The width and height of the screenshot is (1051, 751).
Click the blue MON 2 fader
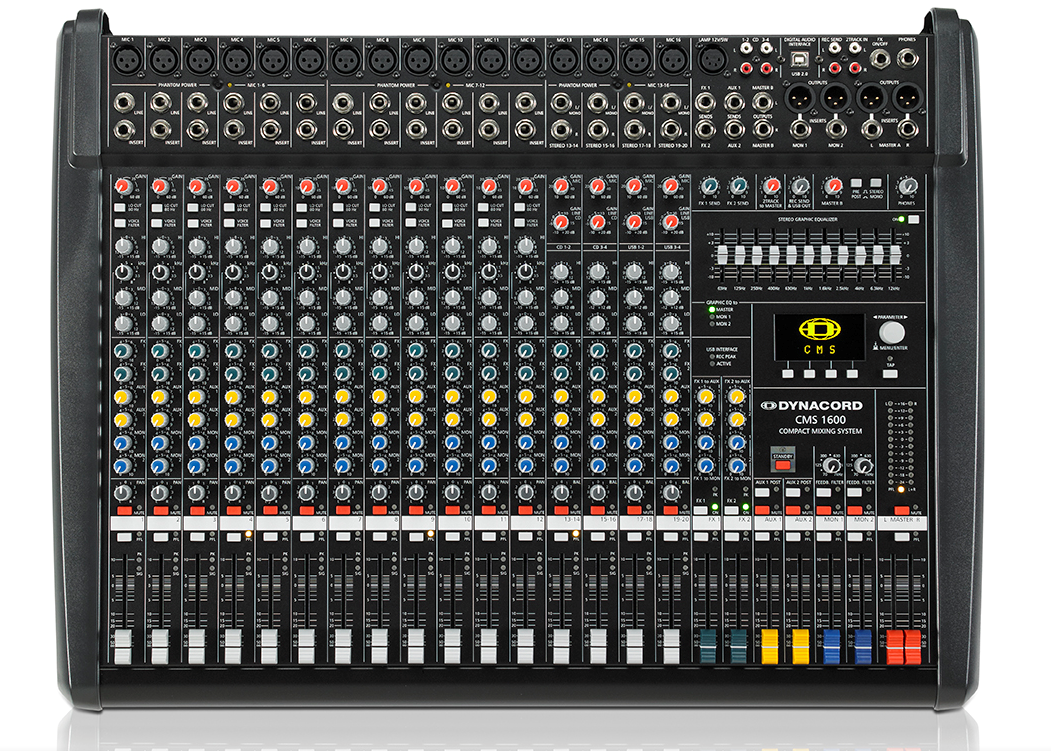863,646
